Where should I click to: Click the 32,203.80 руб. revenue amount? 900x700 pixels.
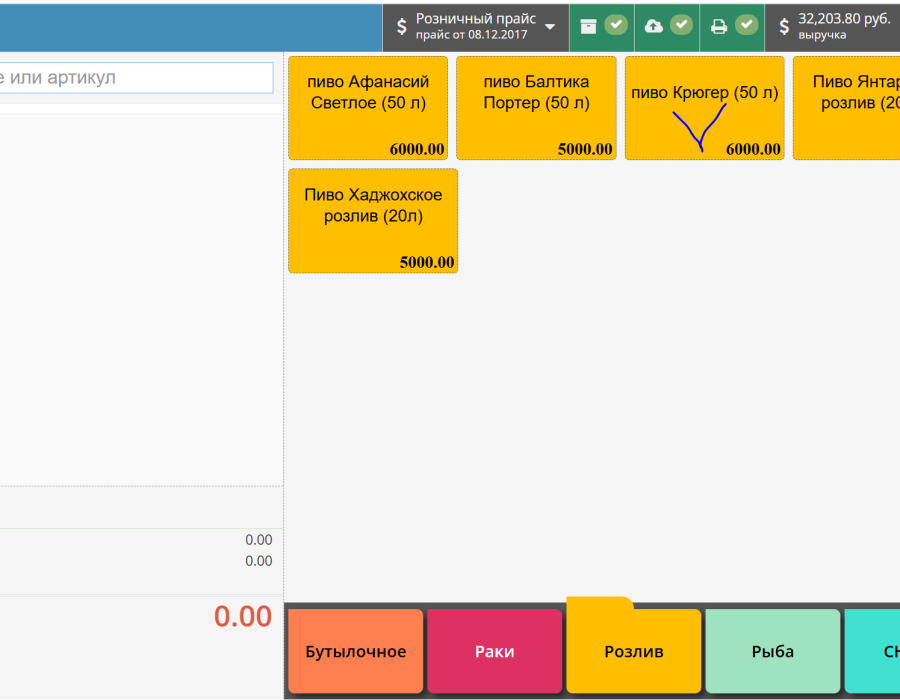(x=844, y=19)
